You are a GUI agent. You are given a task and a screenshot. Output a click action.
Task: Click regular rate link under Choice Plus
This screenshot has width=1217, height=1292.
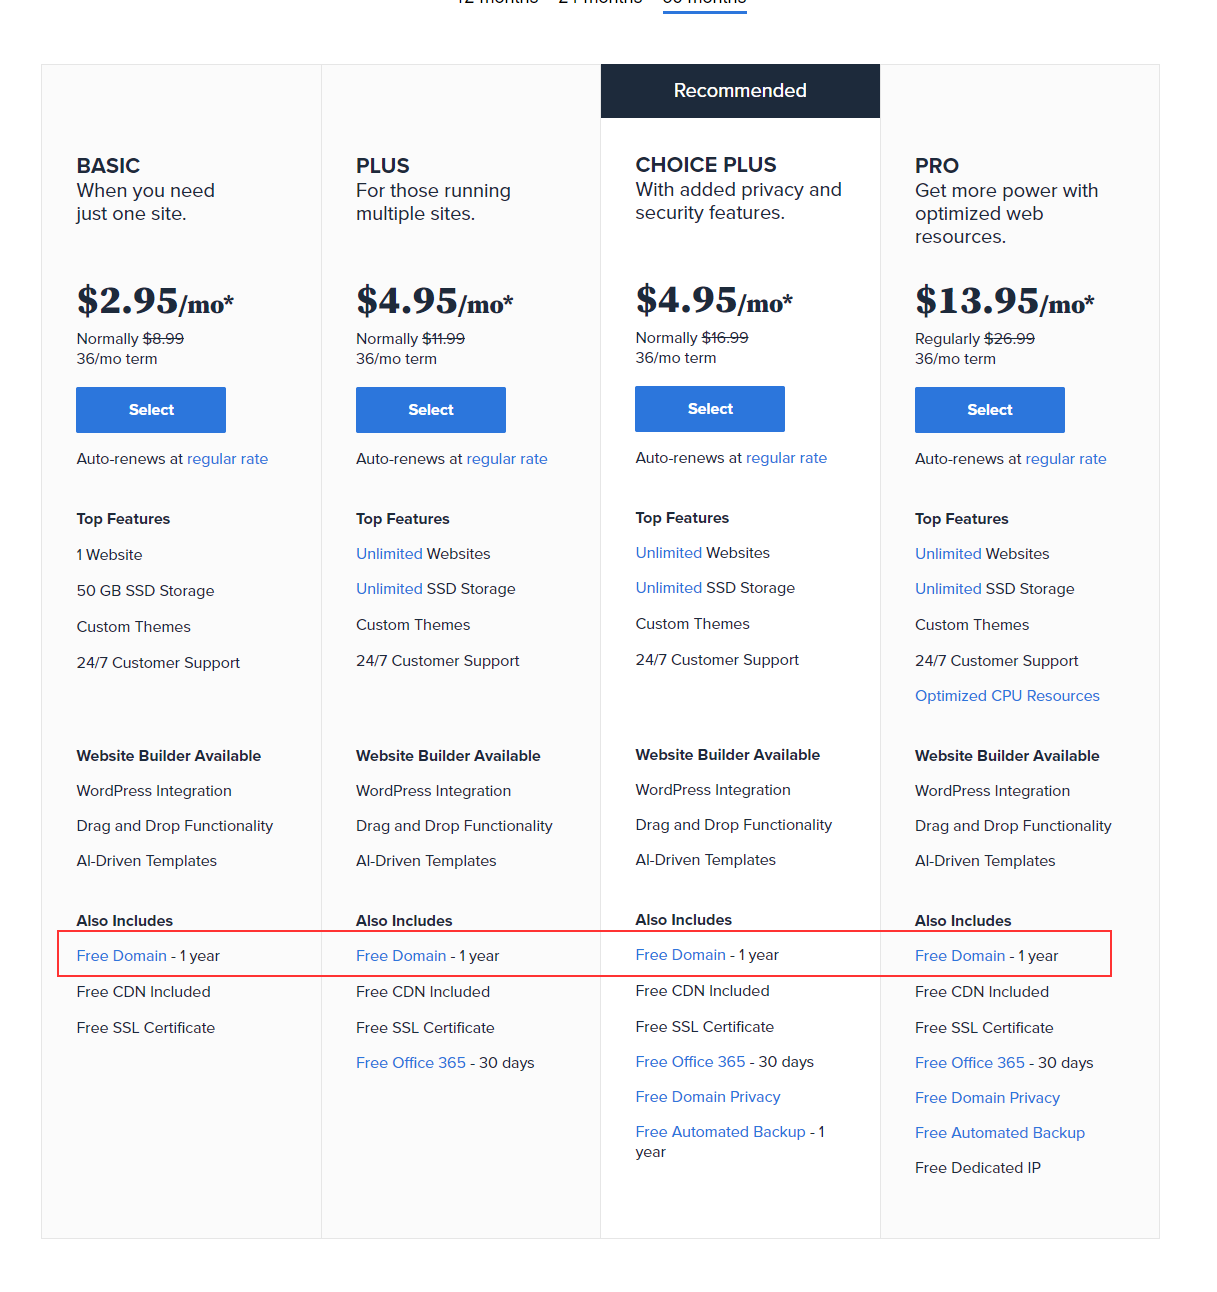point(786,458)
